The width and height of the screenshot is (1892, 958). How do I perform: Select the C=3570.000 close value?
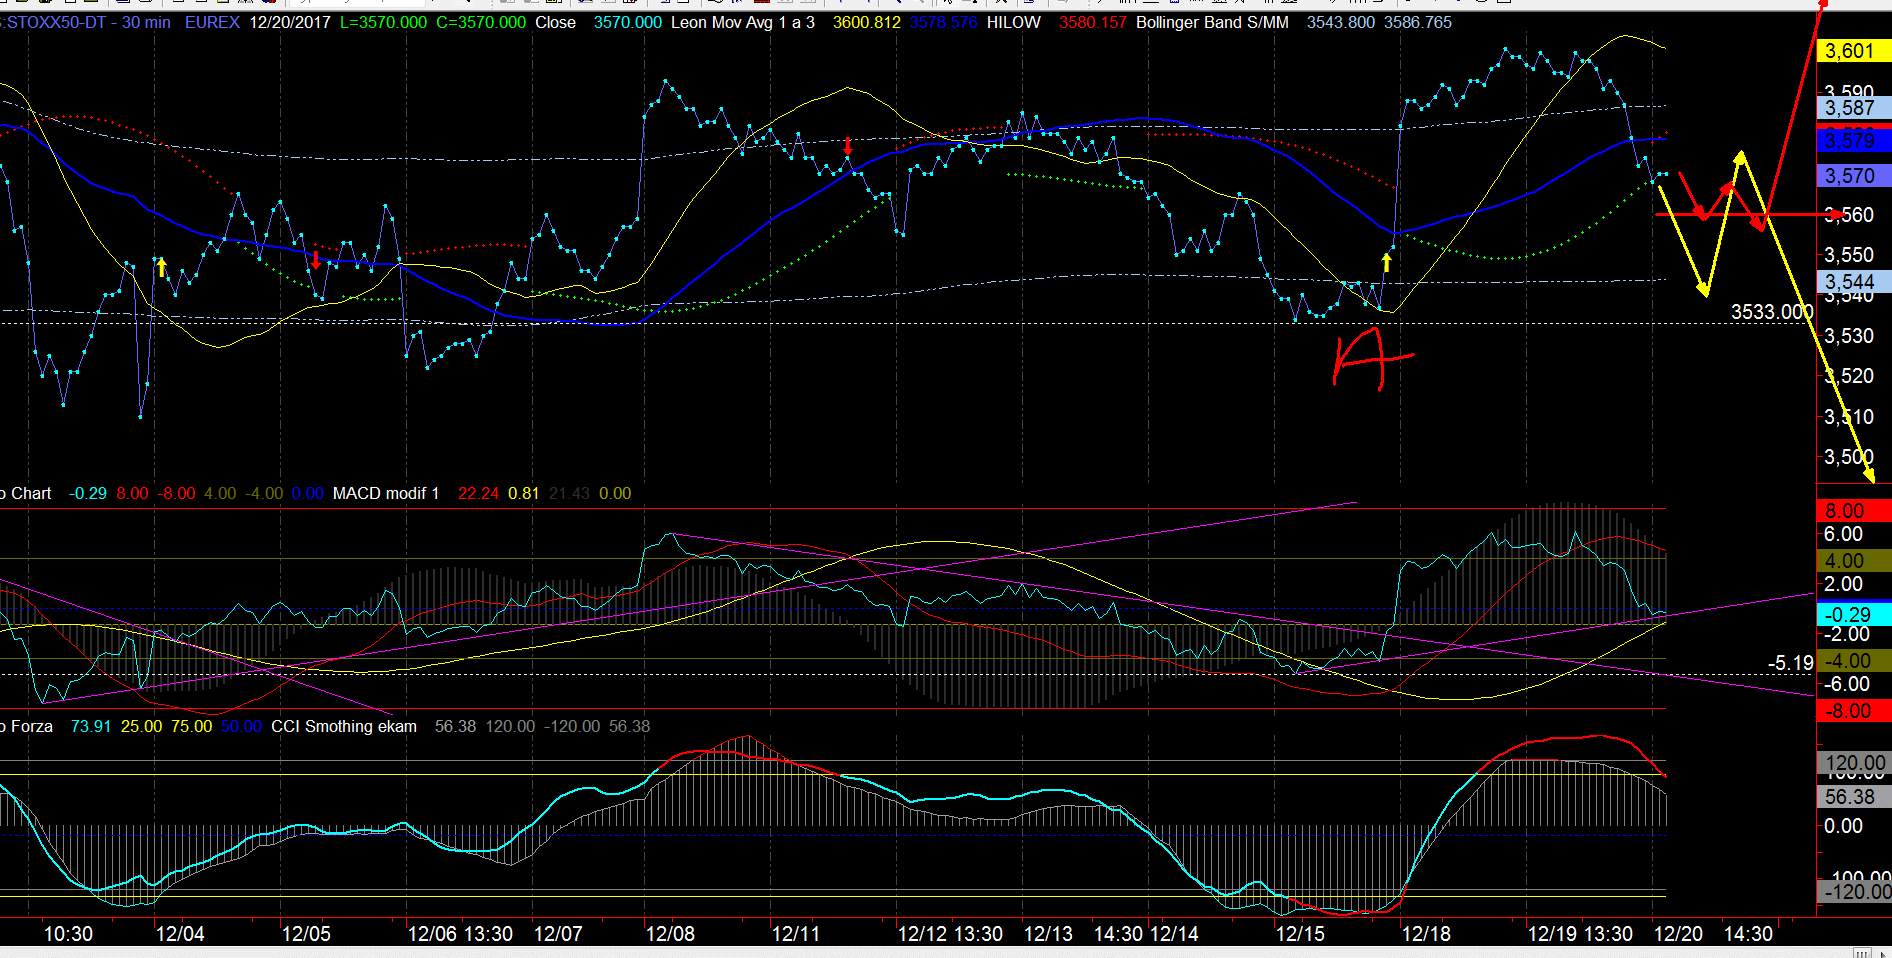(481, 22)
